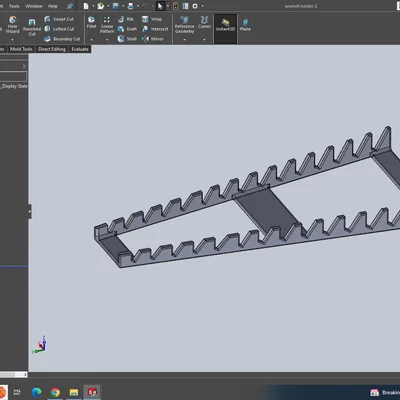Select the Wrap feature tool
The image size is (400, 400).
[152, 19]
